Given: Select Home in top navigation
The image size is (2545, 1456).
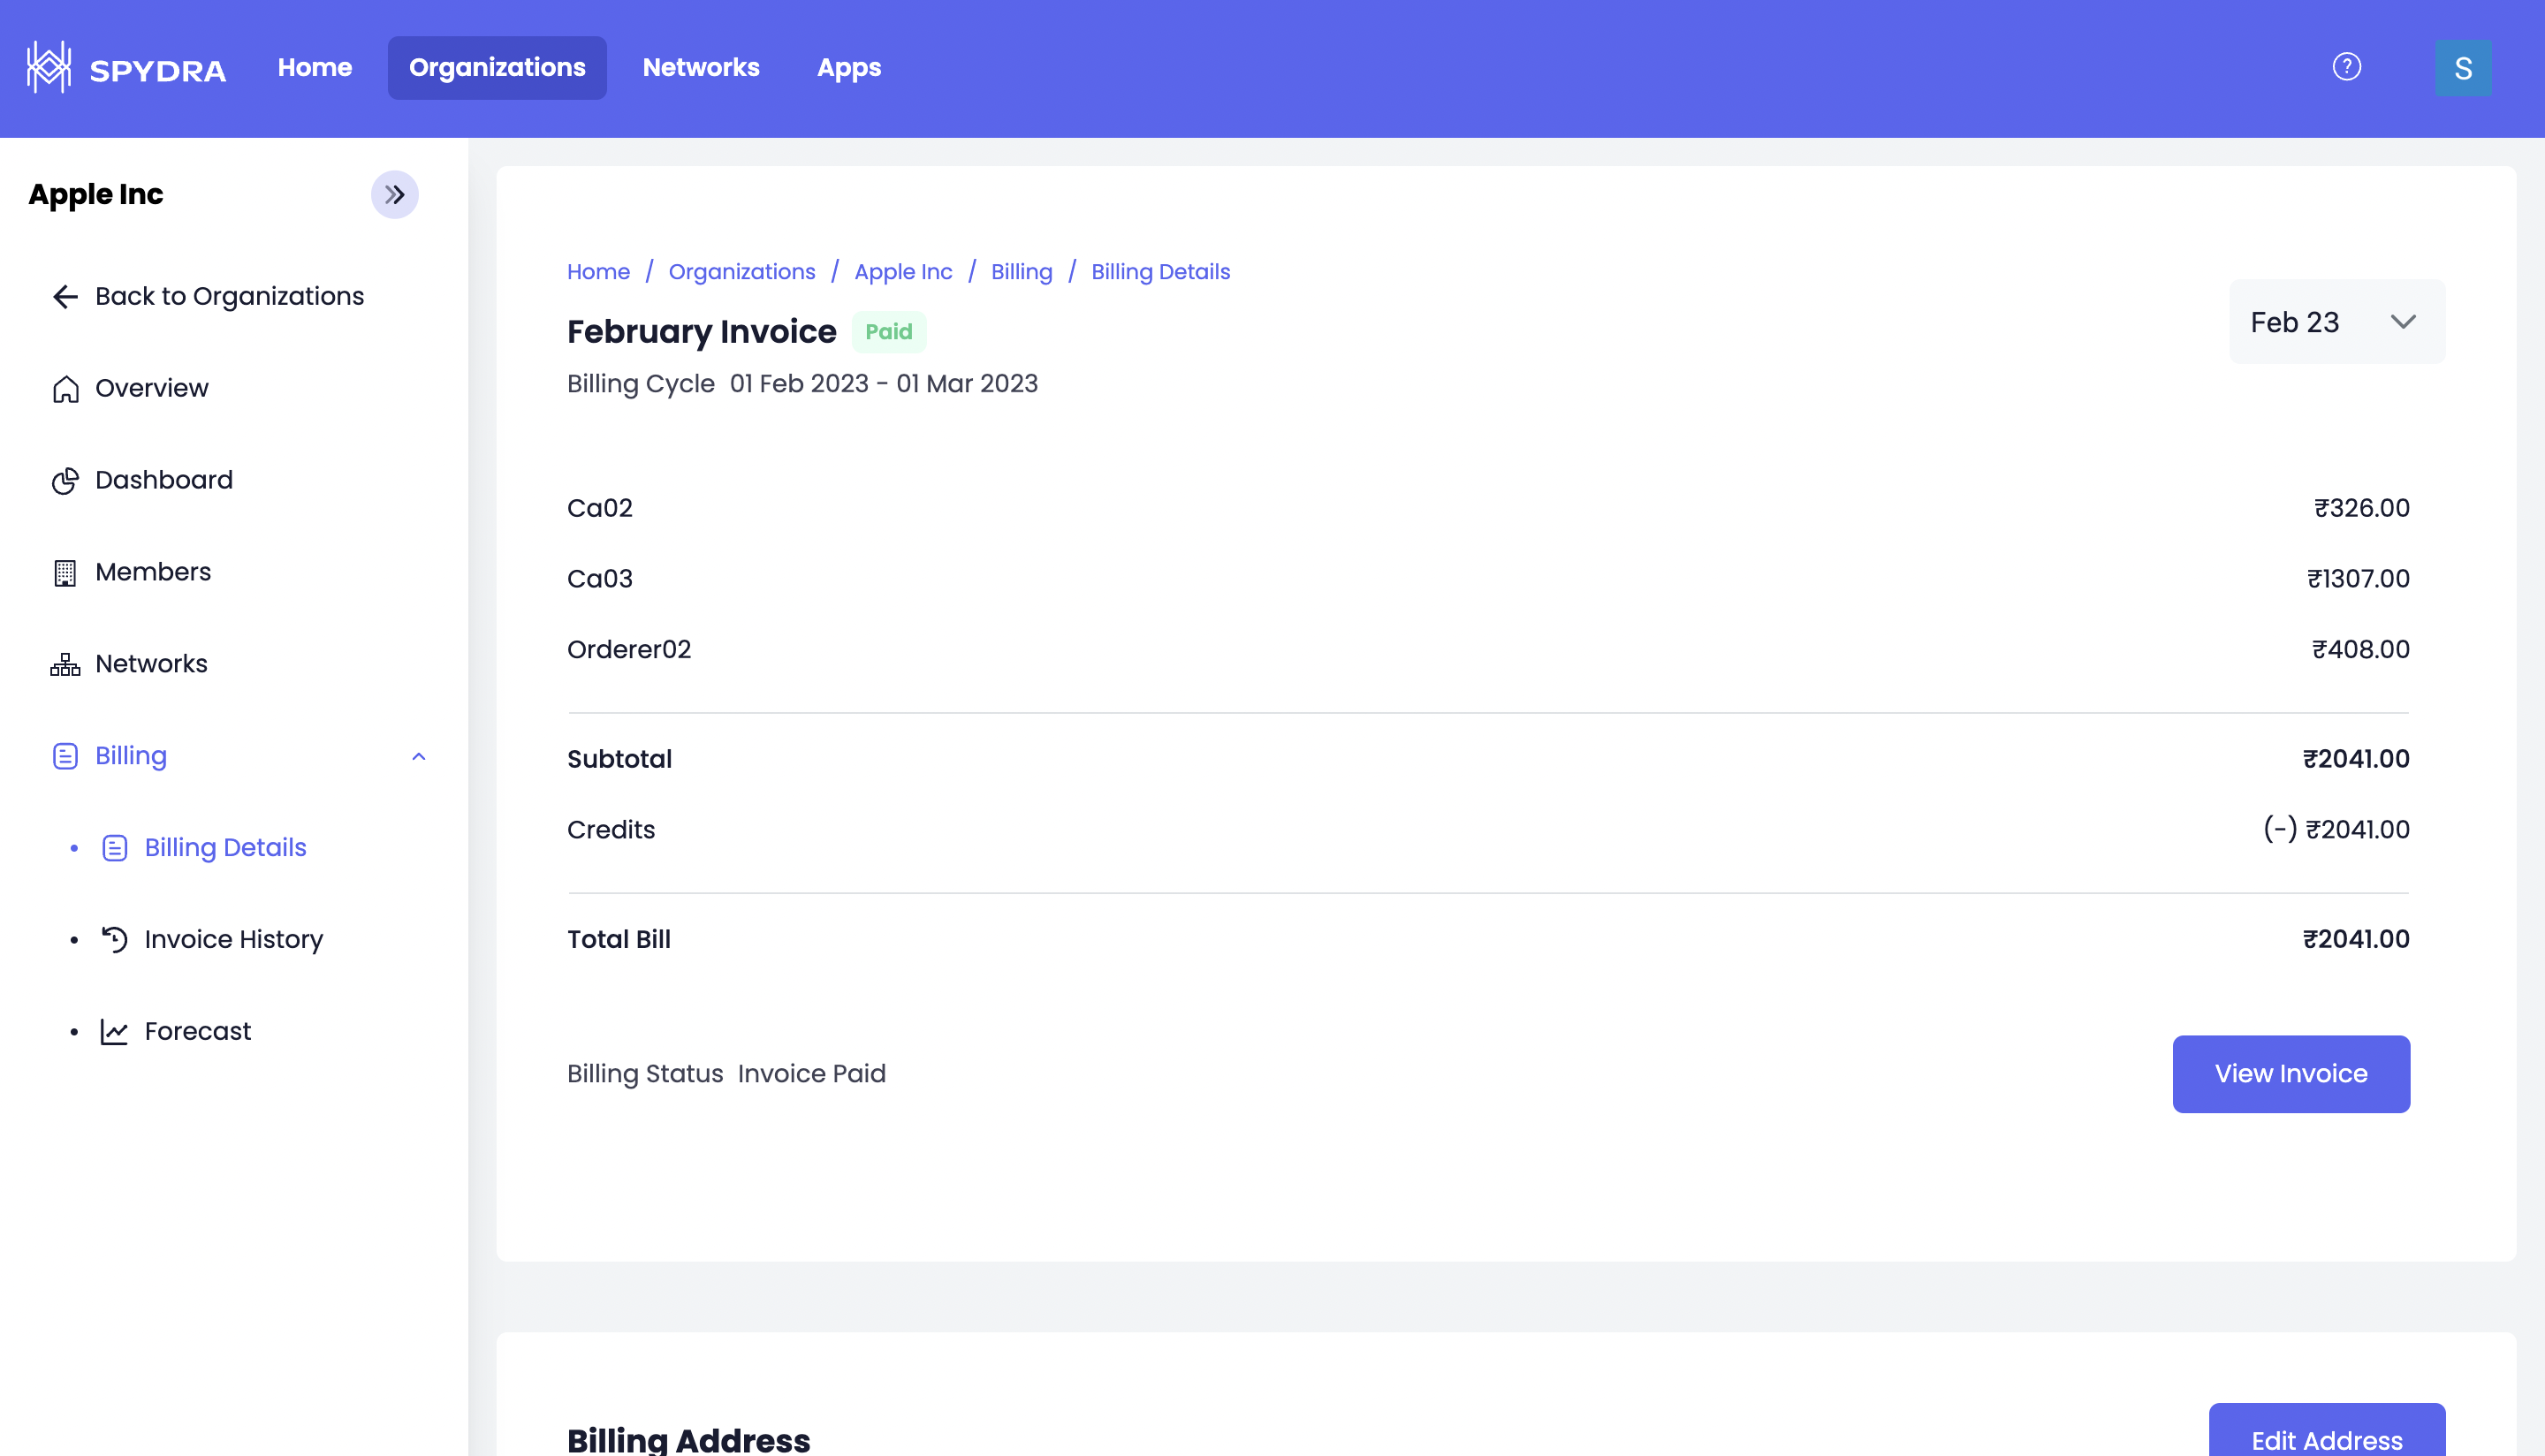Looking at the screenshot, I should click(314, 67).
